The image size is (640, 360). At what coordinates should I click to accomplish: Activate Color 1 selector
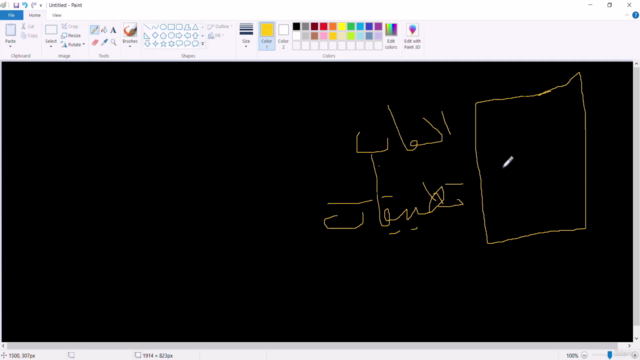[x=267, y=36]
